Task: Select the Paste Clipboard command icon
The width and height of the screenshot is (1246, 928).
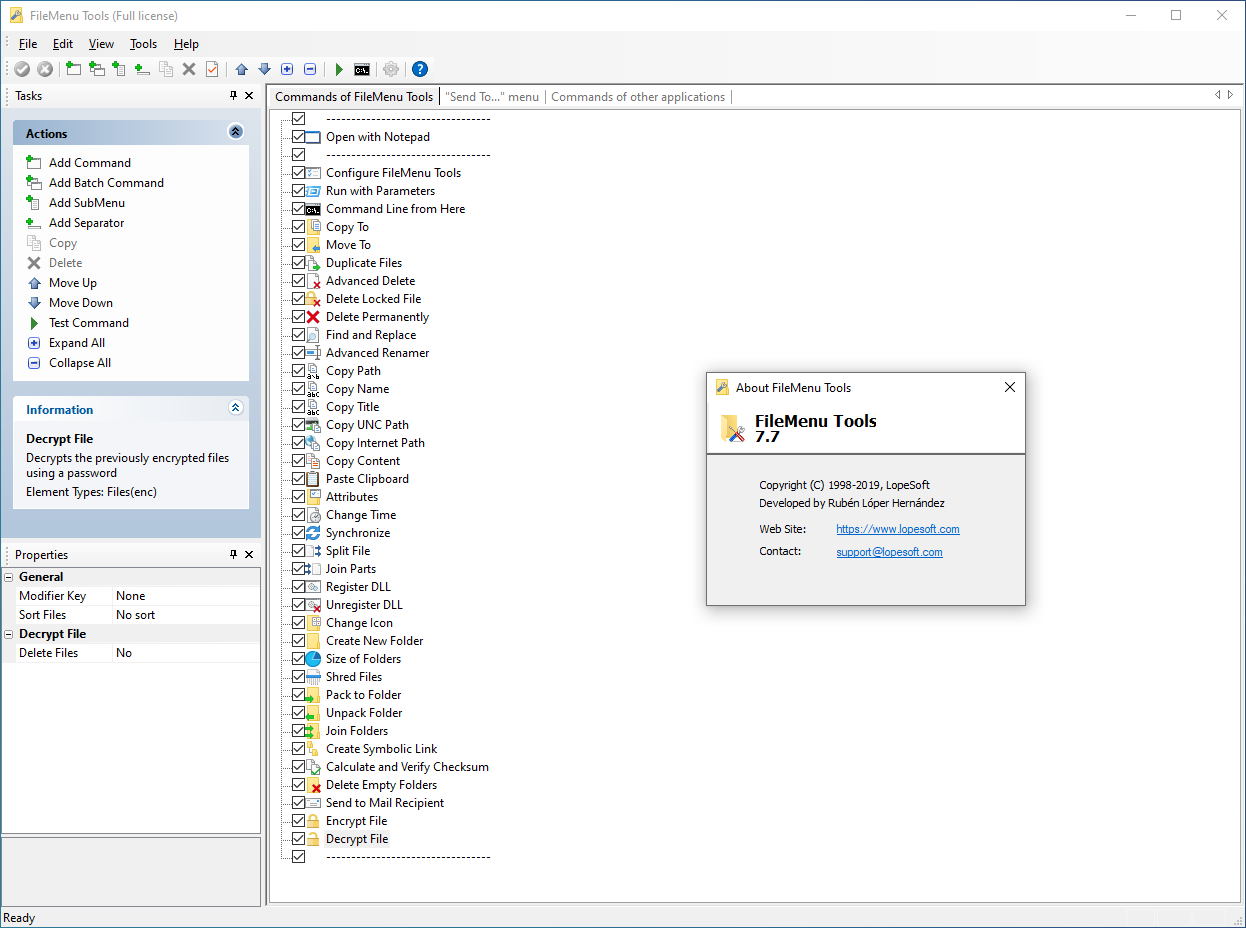Action: pyautogui.click(x=313, y=479)
